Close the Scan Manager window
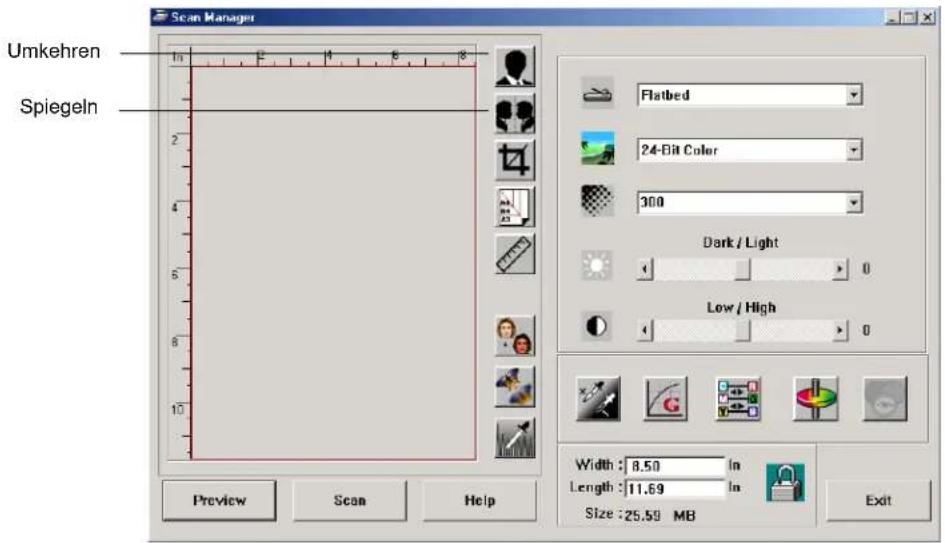This screenshot has height=543, width=945. (928, 17)
